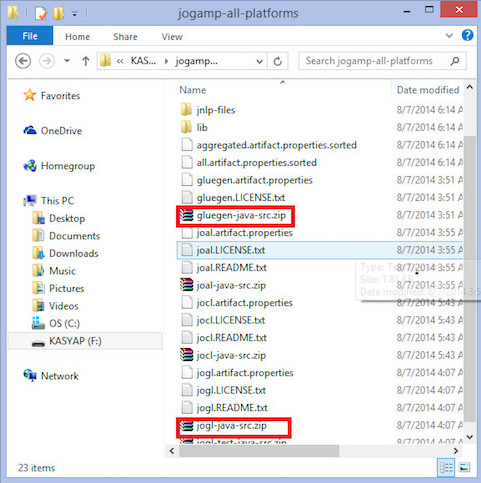This screenshot has height=483, width=481.
Task: Click the horizontal scrollbar left arrow
Action: [x=172, y=451]
